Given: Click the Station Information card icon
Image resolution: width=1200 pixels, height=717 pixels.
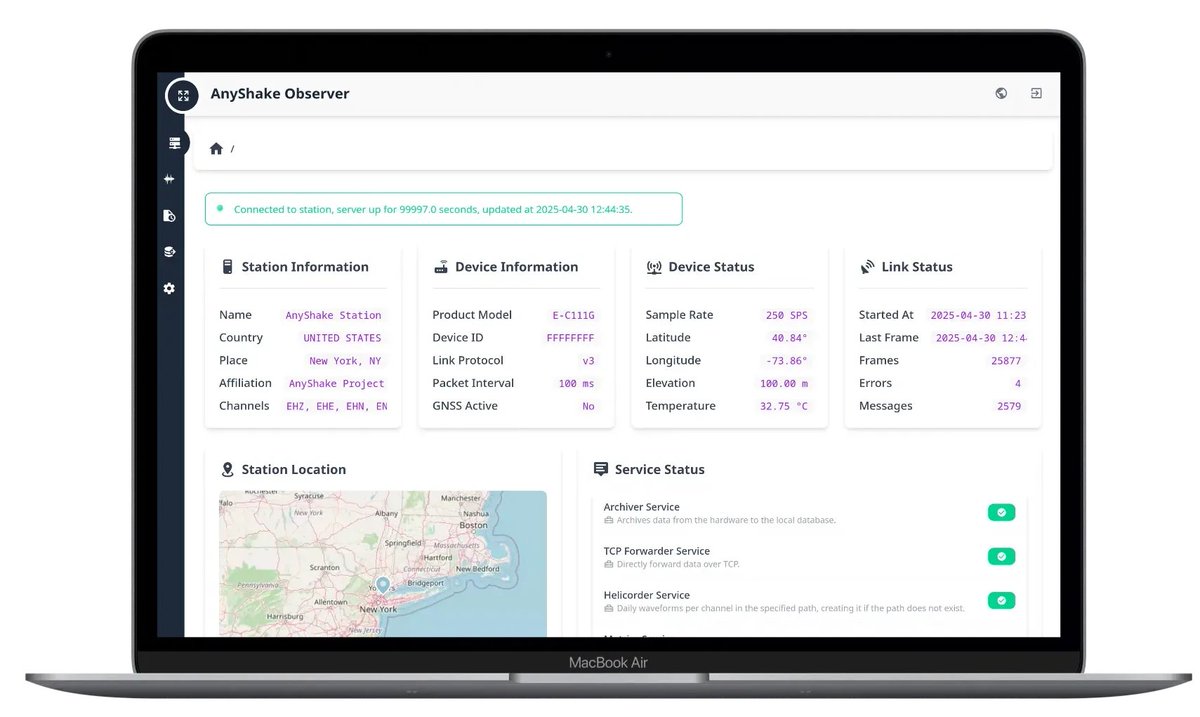Looking at the screenshot, I should 227,267.
